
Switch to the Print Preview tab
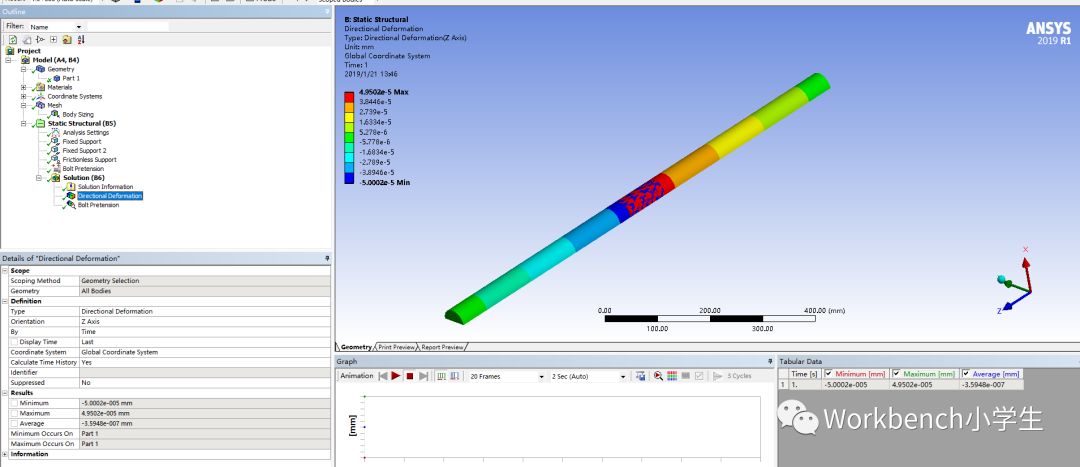397,347
